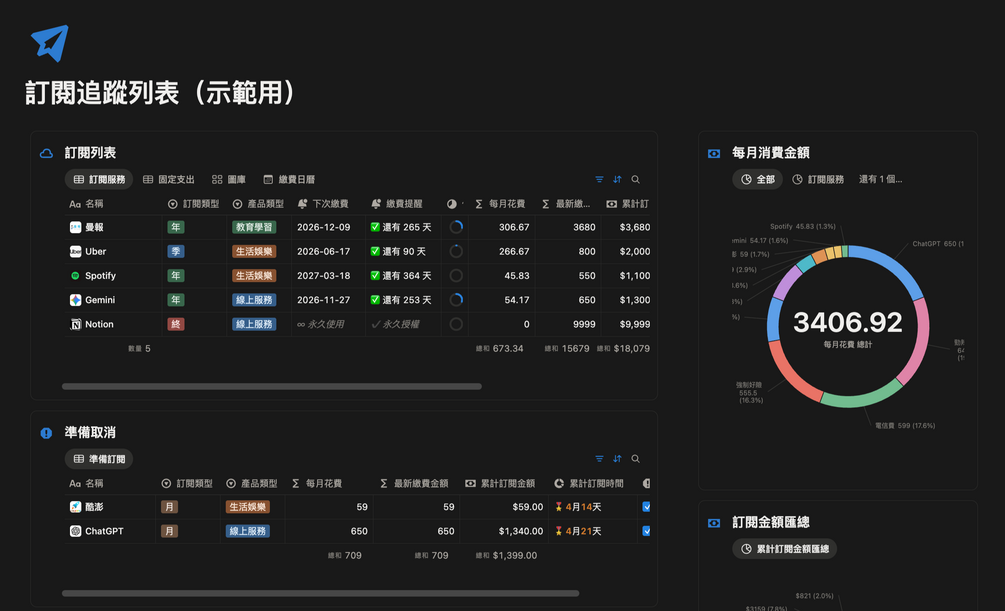Click progress ring in Notion row
The image size is (1005, 611).
tap(456, 324)
